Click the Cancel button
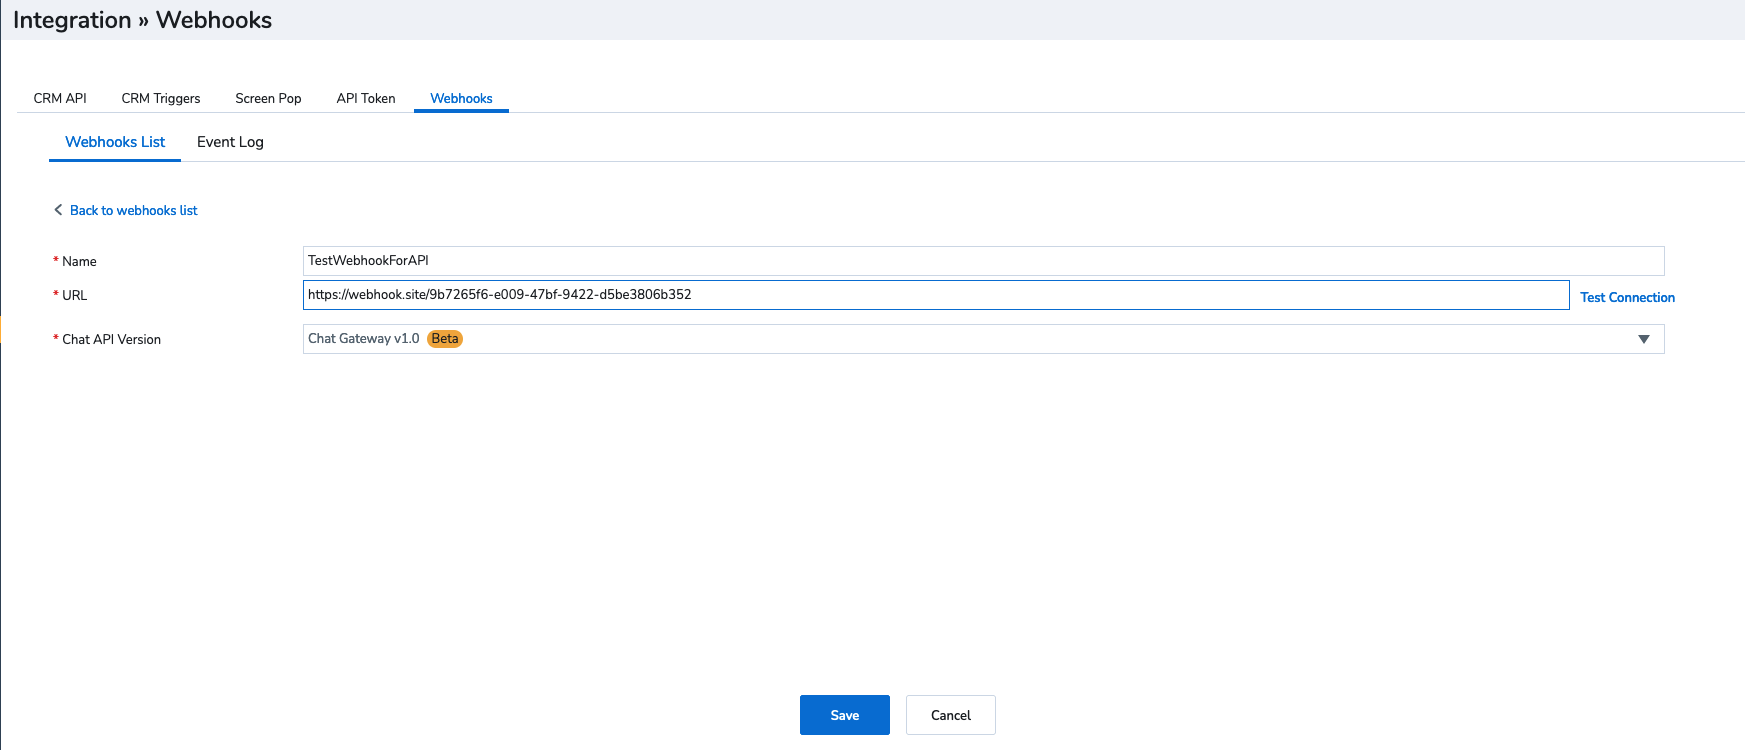 [x=950, y=715]
